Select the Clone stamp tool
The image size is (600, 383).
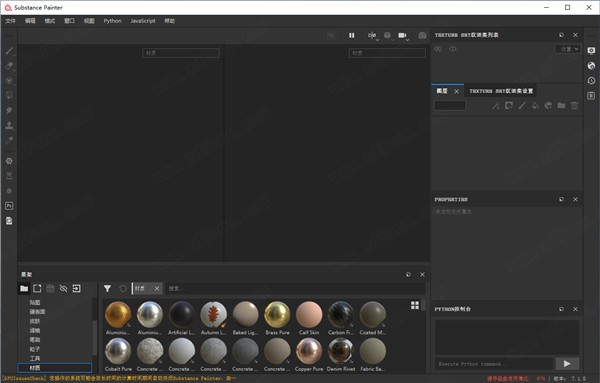click(x=10, y=125)
